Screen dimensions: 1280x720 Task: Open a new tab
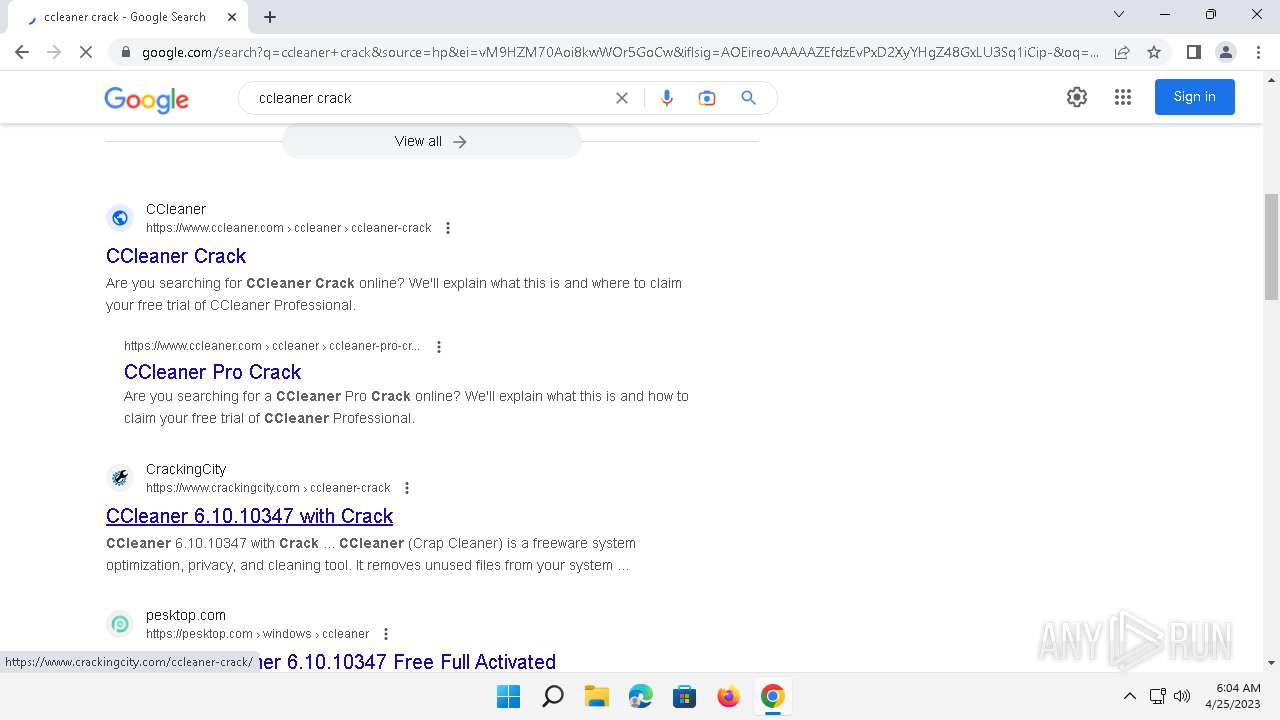(x=270, y=16)
